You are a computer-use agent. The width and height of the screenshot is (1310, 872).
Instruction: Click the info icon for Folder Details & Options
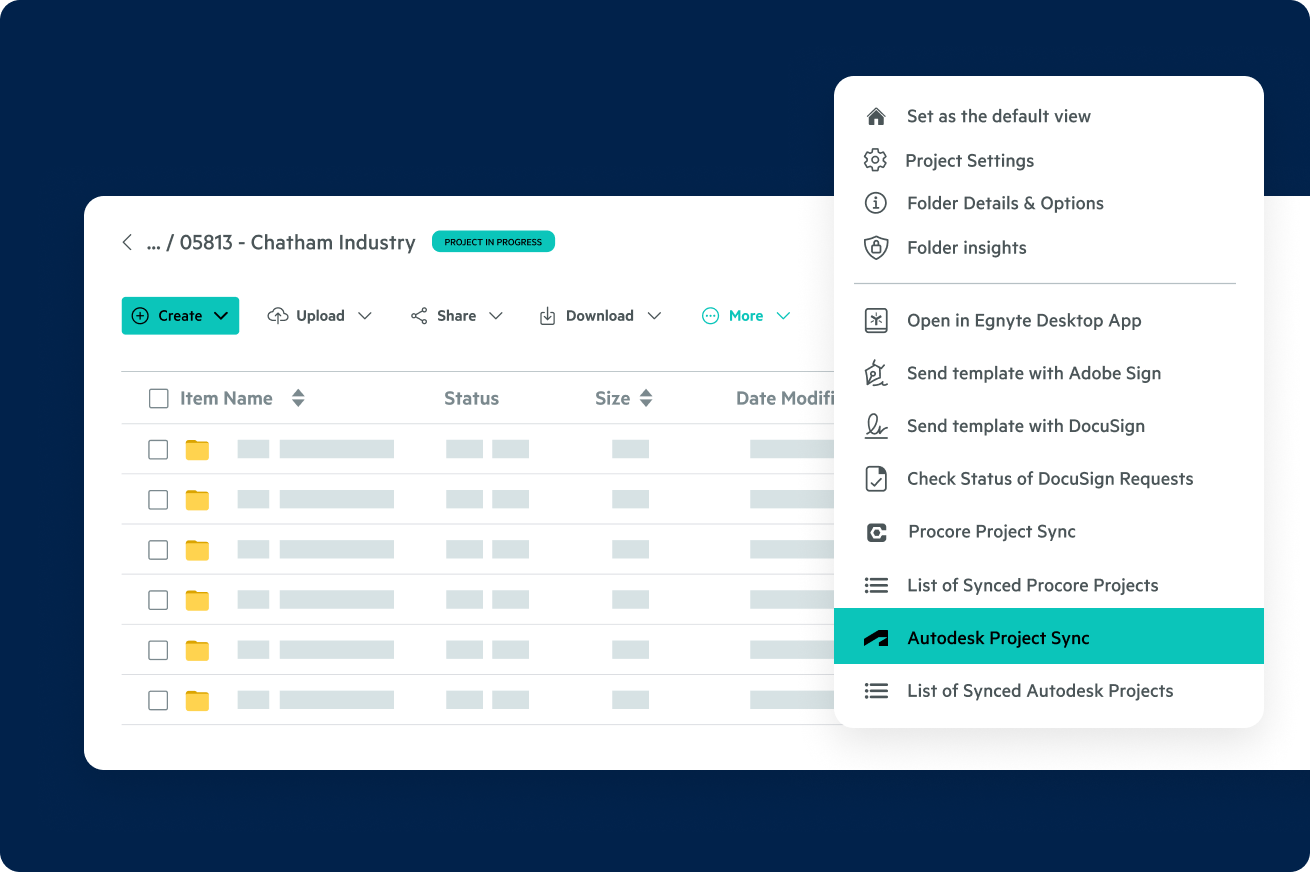[875, 203]
